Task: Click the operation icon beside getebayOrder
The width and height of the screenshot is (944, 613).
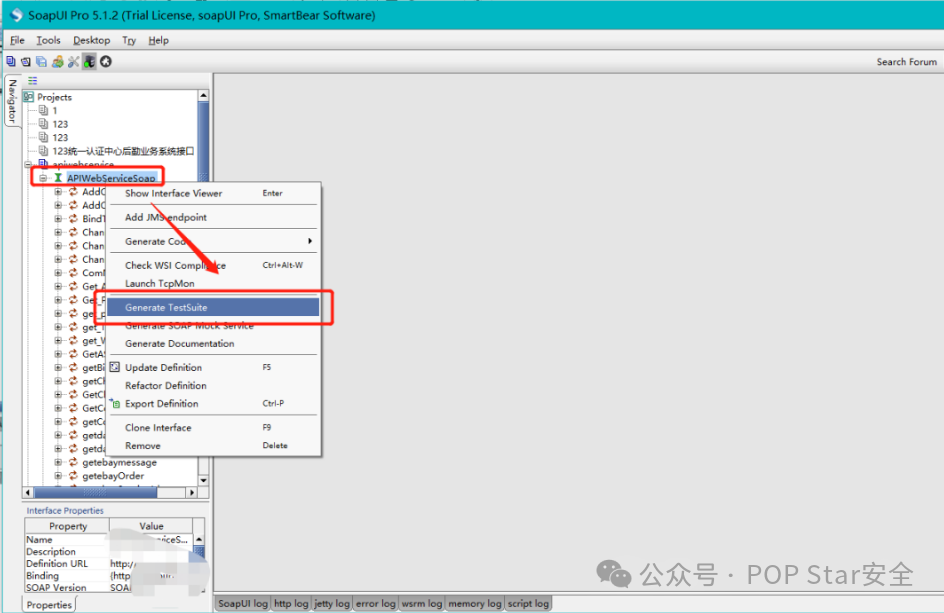Action: 73,476
